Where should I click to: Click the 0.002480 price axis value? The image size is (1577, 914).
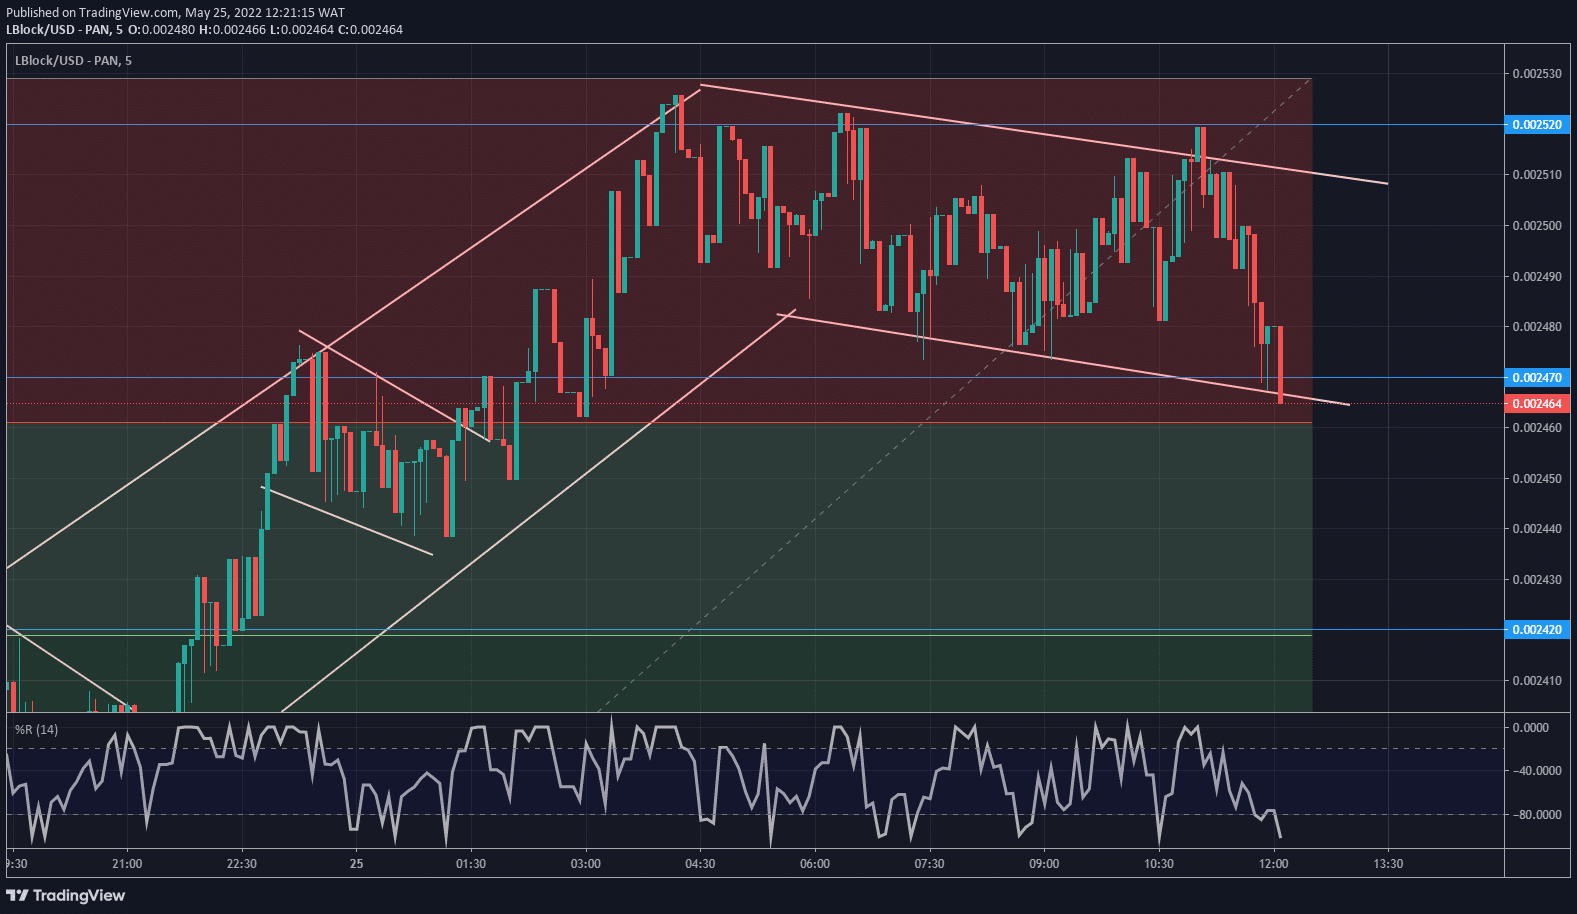click(1537, 327)
